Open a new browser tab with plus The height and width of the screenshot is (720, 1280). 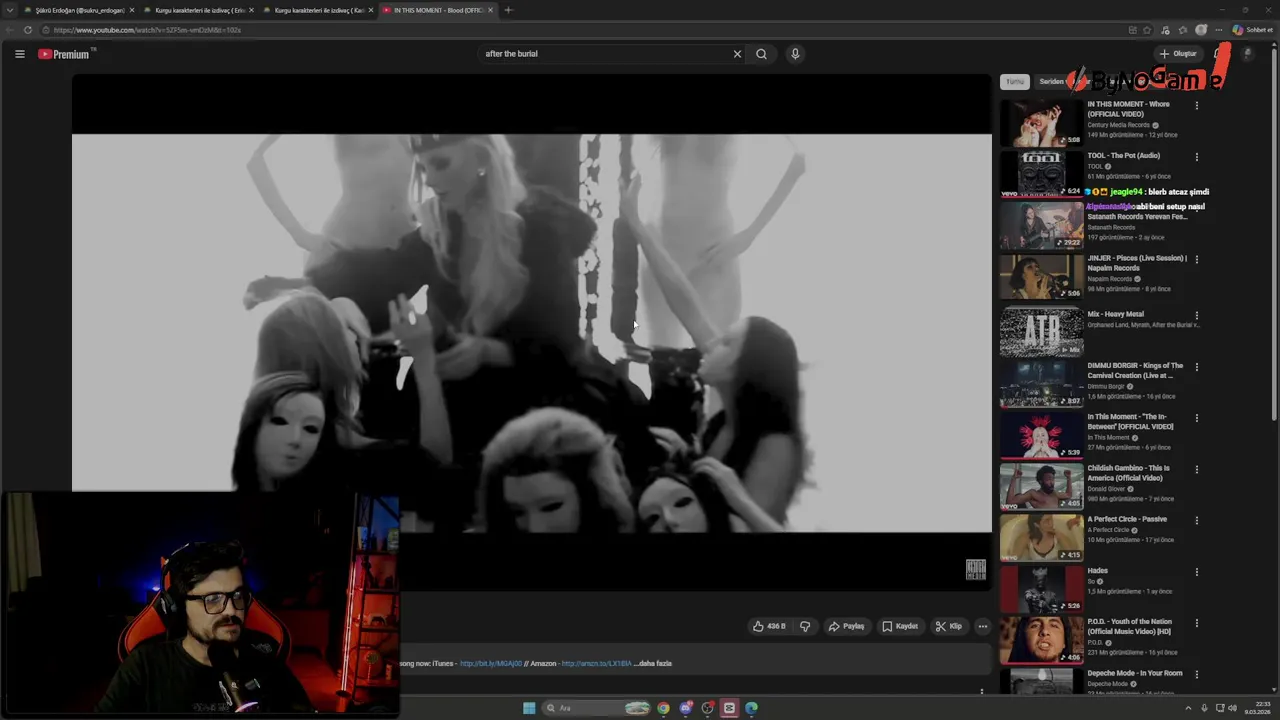coord(508,10)
